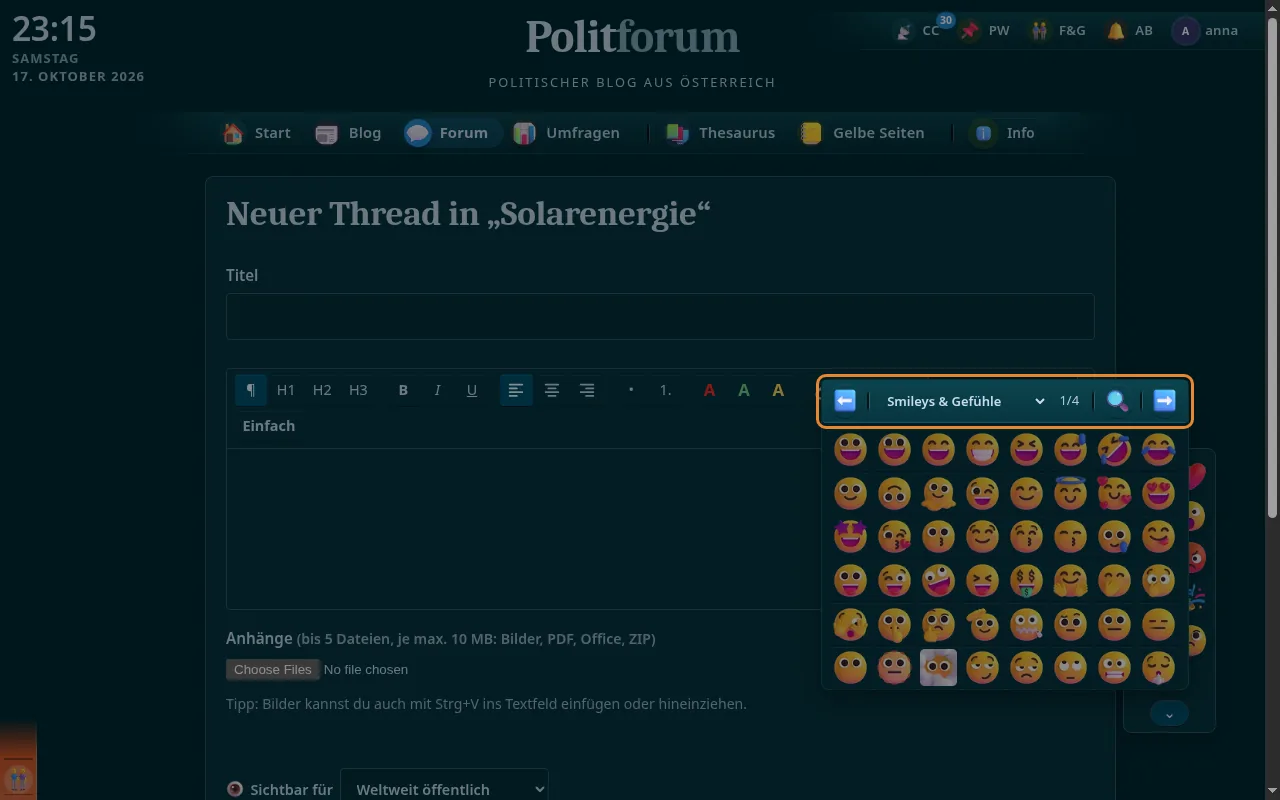1280x800 pixels.
Task: Open the Umfragen section
Action: click(x=567, y=133)
